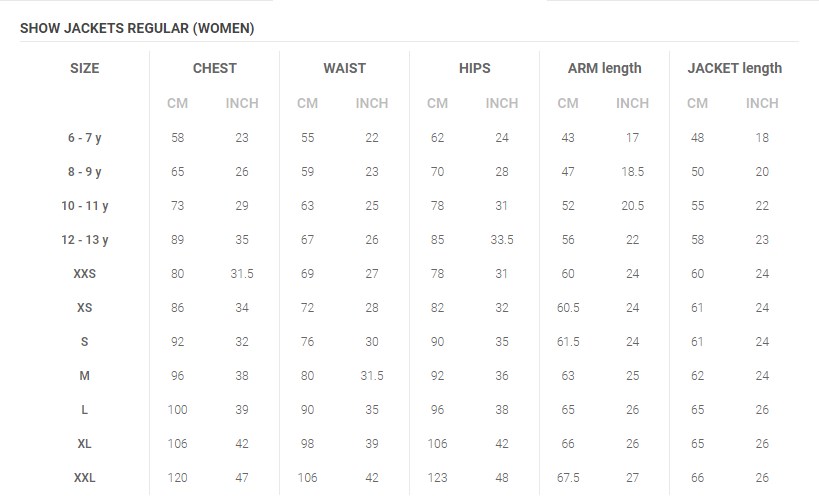
Task: Click the M size row label
Action: click(x=85, y=376)
